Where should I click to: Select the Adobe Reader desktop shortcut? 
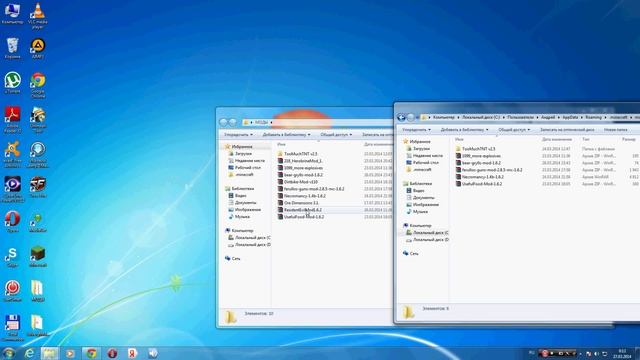point(12,120)
